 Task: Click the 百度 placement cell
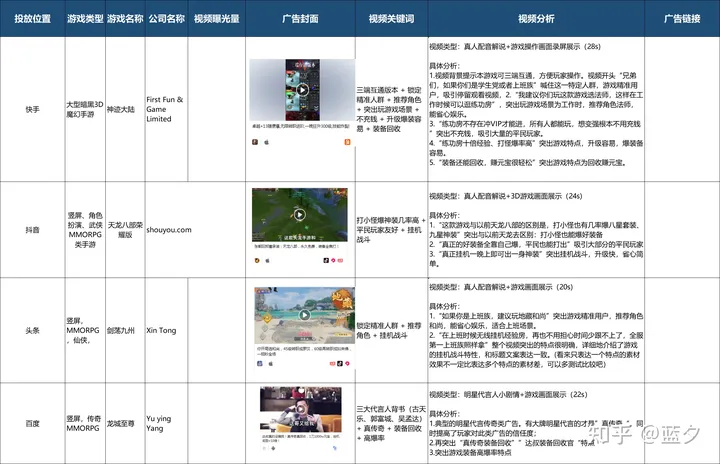[x=32, y=423]
